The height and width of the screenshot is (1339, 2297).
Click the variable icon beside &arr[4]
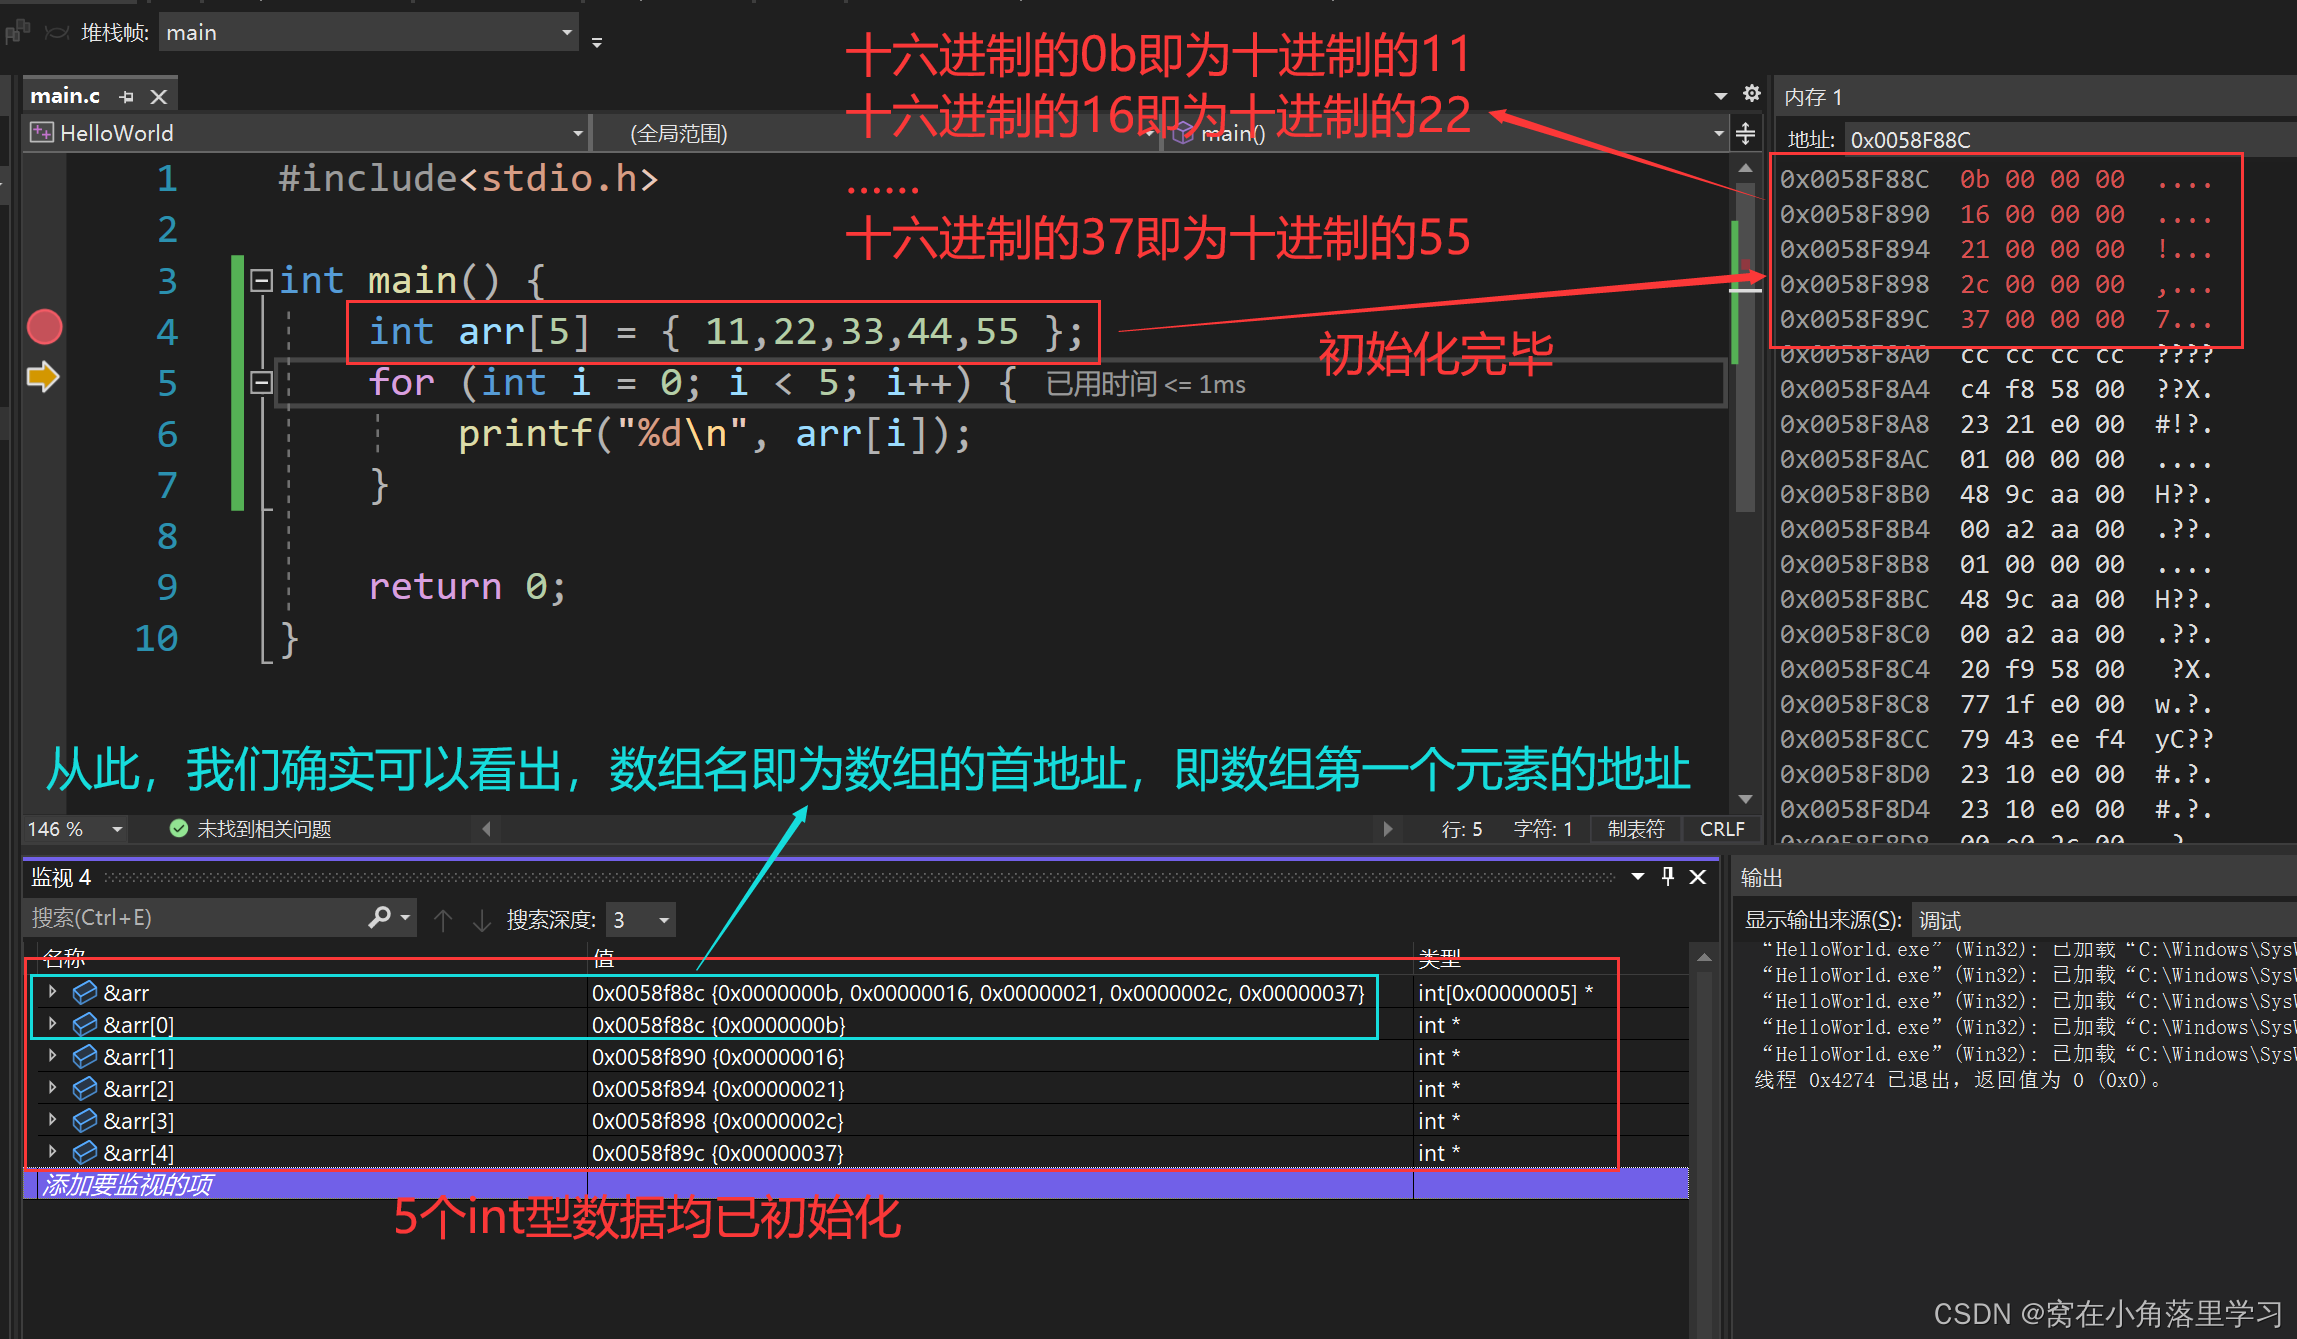[85, 1152]
